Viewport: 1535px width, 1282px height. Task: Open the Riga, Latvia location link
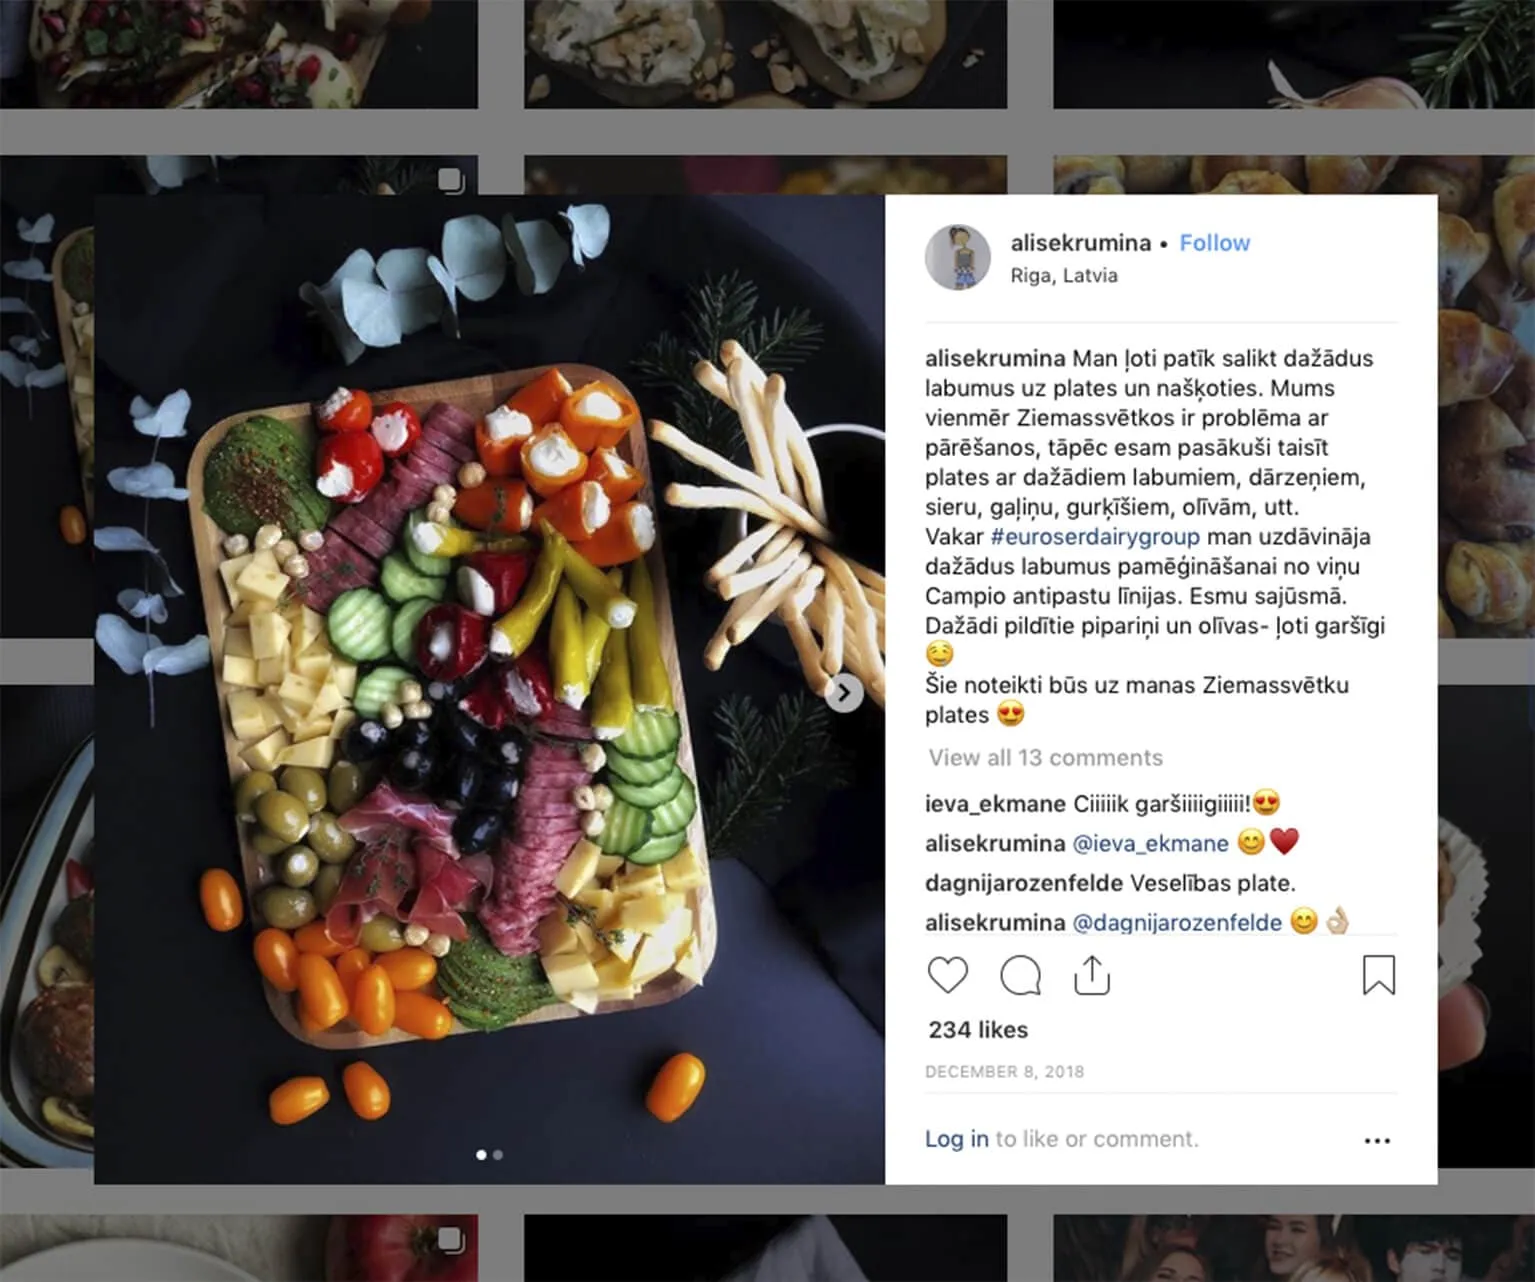pos(1064,275)
